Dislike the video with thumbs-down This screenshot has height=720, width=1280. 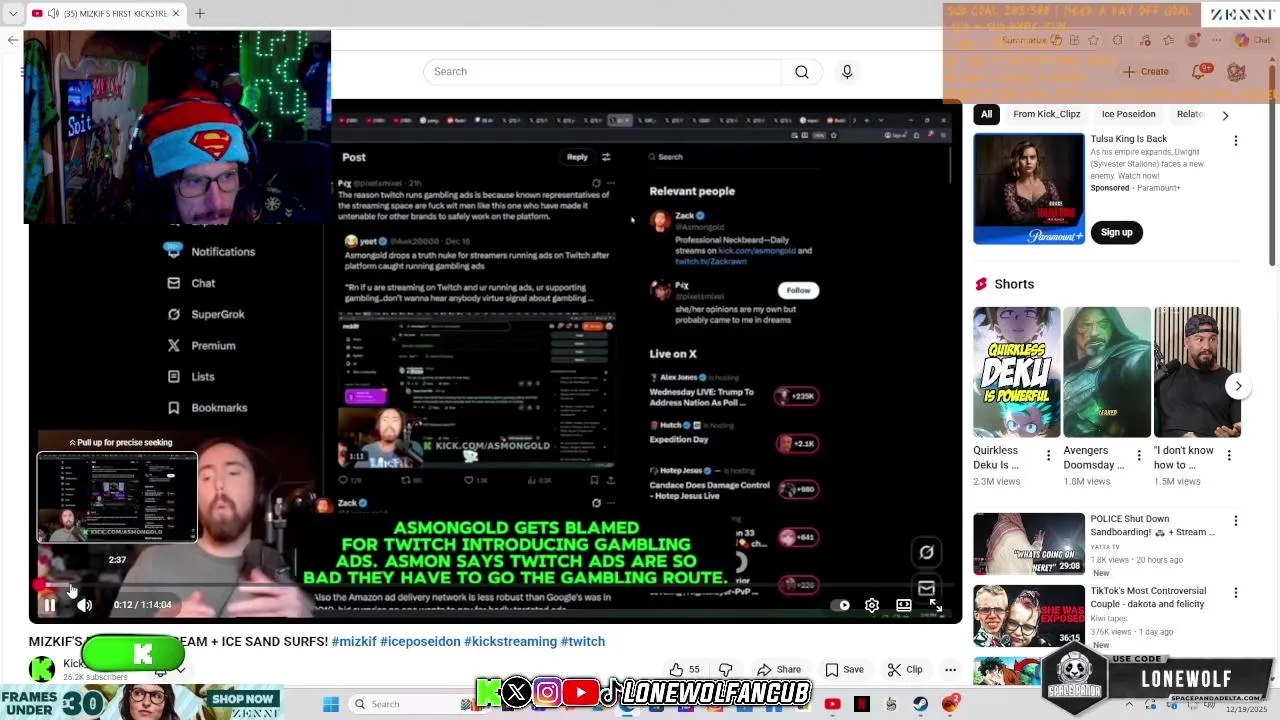725,670
